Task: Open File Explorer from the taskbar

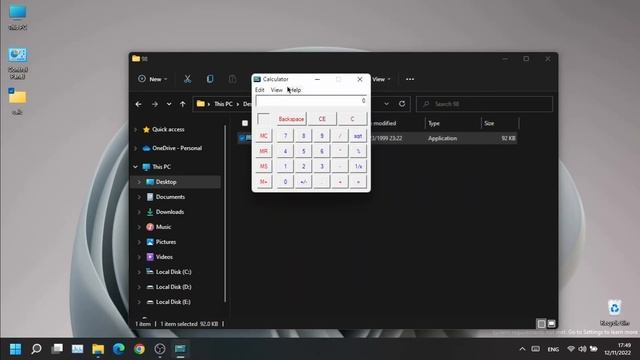Action: (98, 349)
